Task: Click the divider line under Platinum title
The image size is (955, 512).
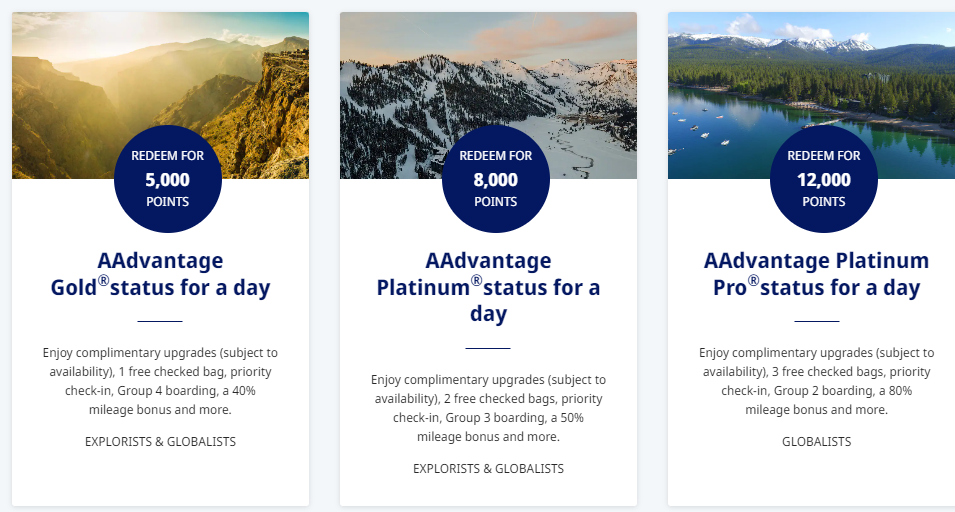Action: coord(488,348)
